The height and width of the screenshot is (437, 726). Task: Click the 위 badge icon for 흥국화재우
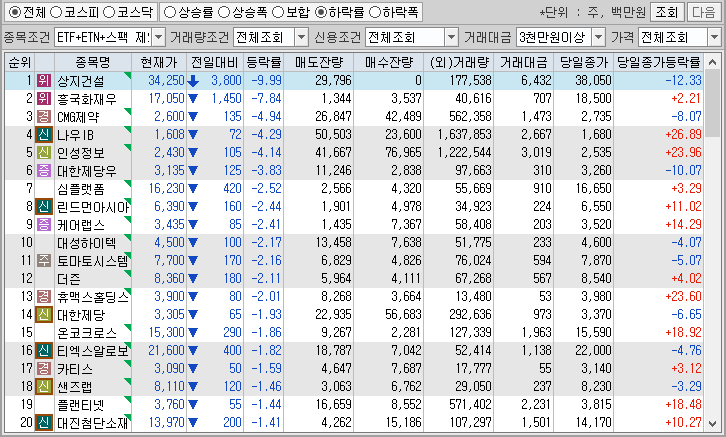coord(44,99)
